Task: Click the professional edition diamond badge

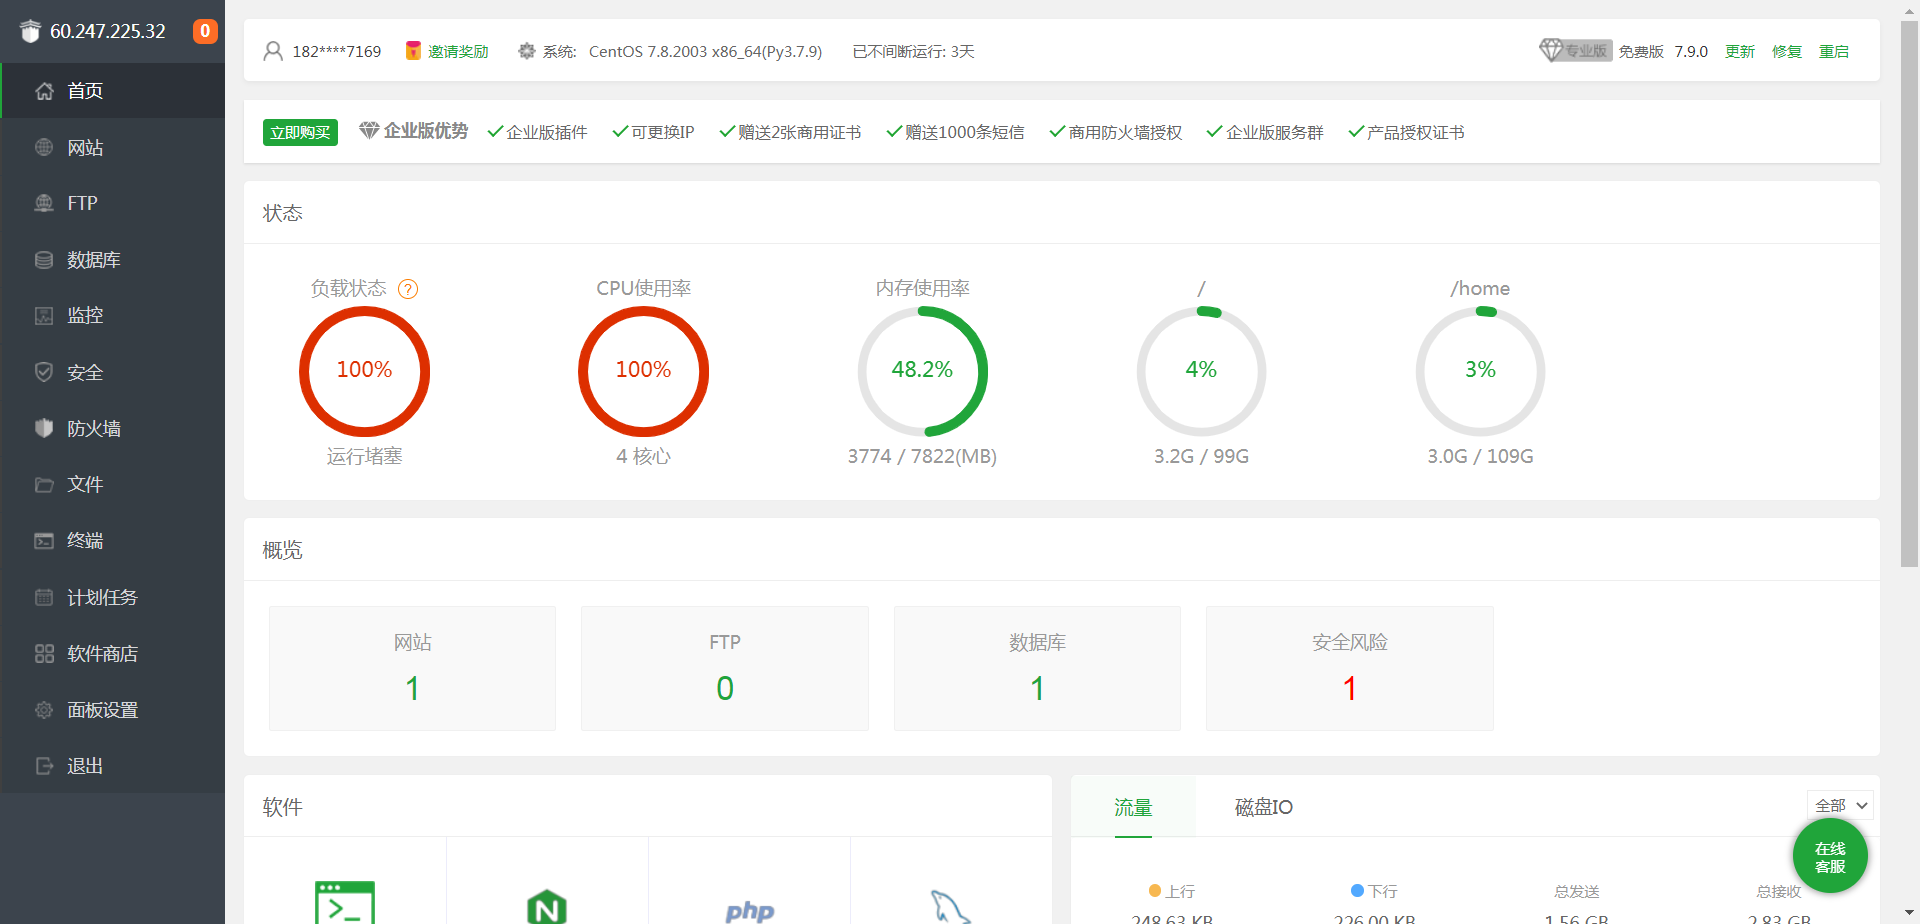Action: 1575,51
